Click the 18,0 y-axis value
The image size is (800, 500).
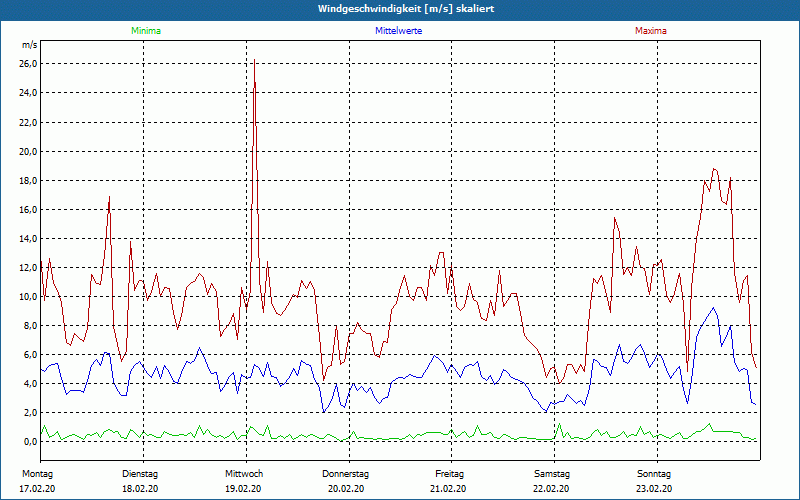point(29,181)
